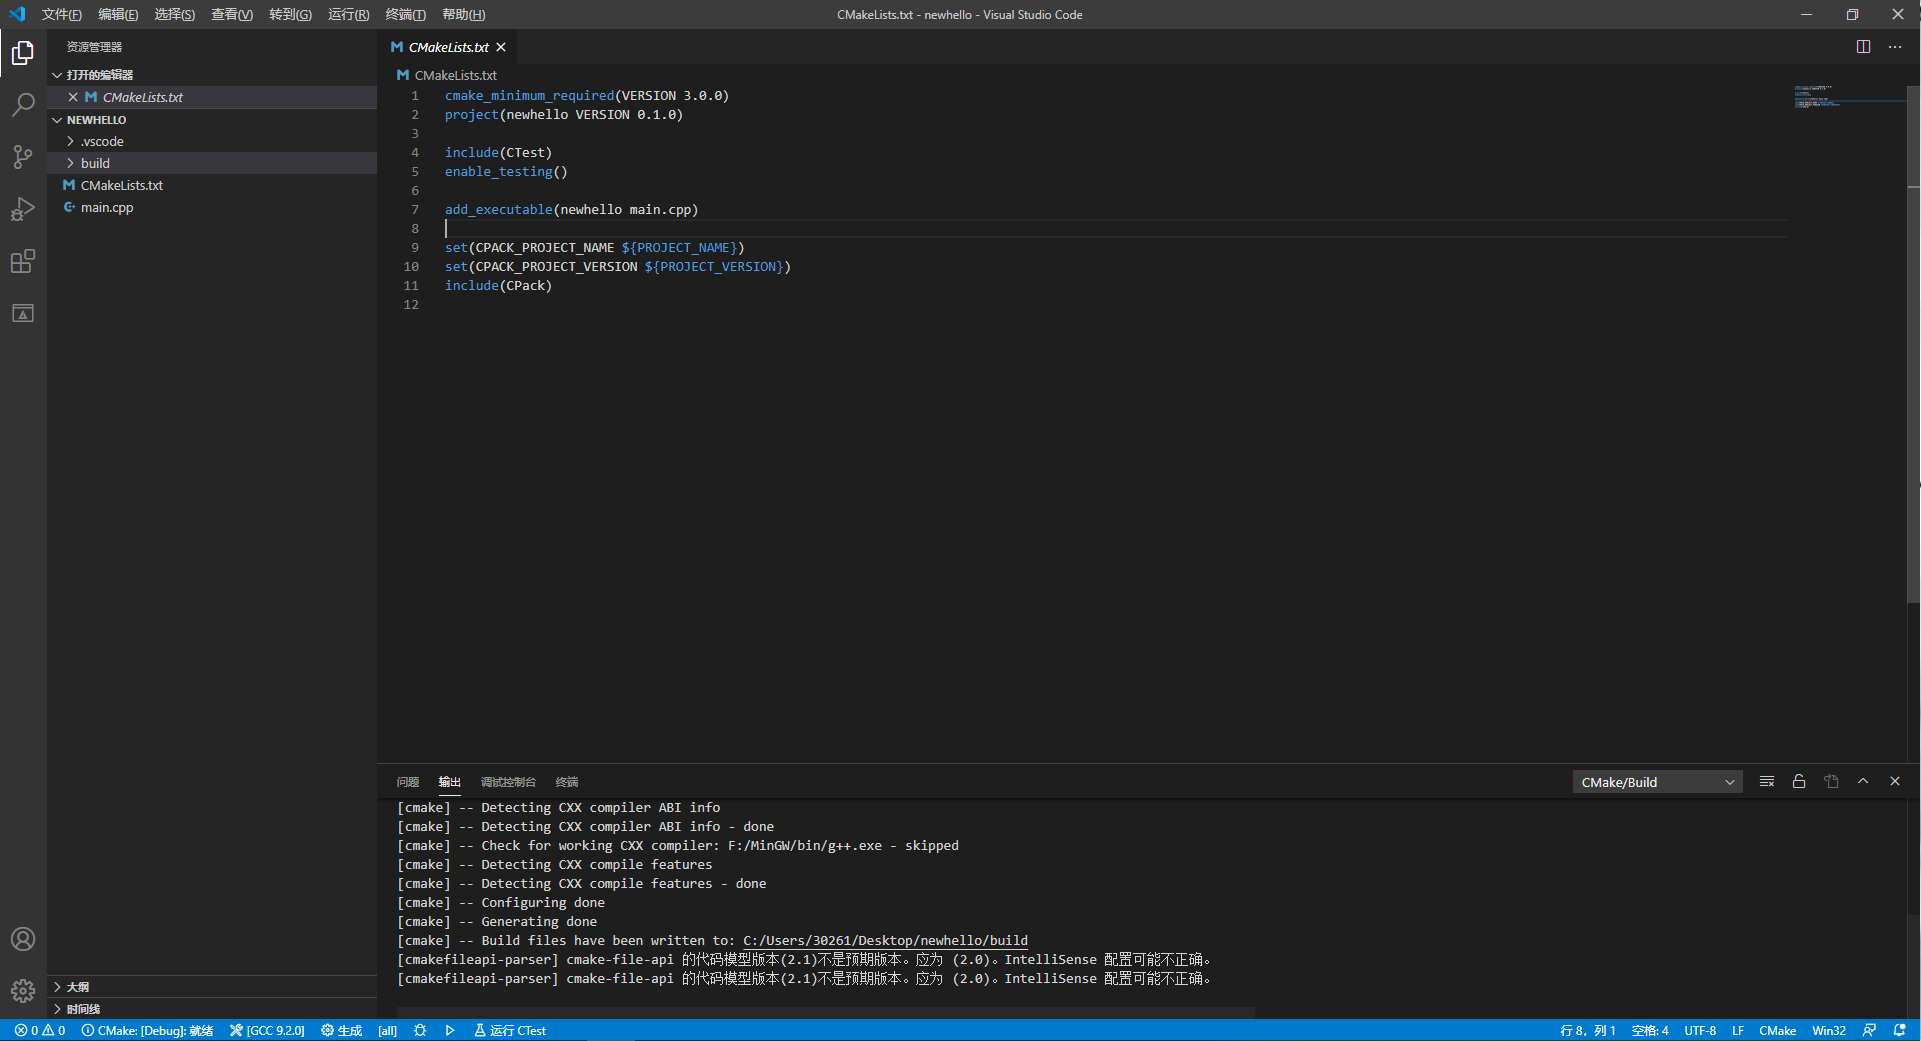Change file encoding UTF-8
Viewport: 1921px width, 1041px height.
[x=1700, y=1030]
